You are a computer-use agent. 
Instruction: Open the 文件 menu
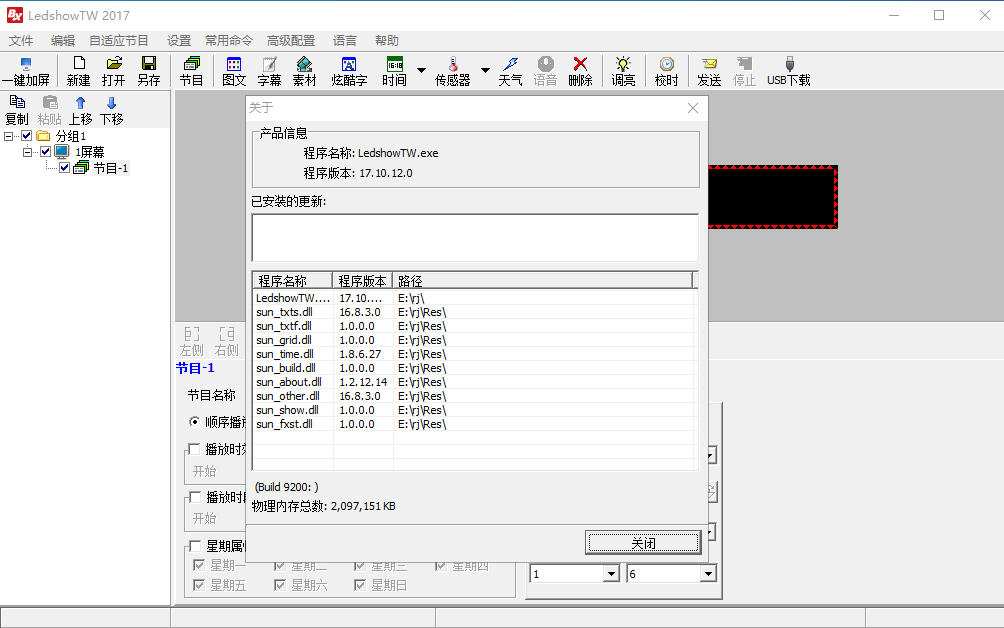tap(20, 40)
